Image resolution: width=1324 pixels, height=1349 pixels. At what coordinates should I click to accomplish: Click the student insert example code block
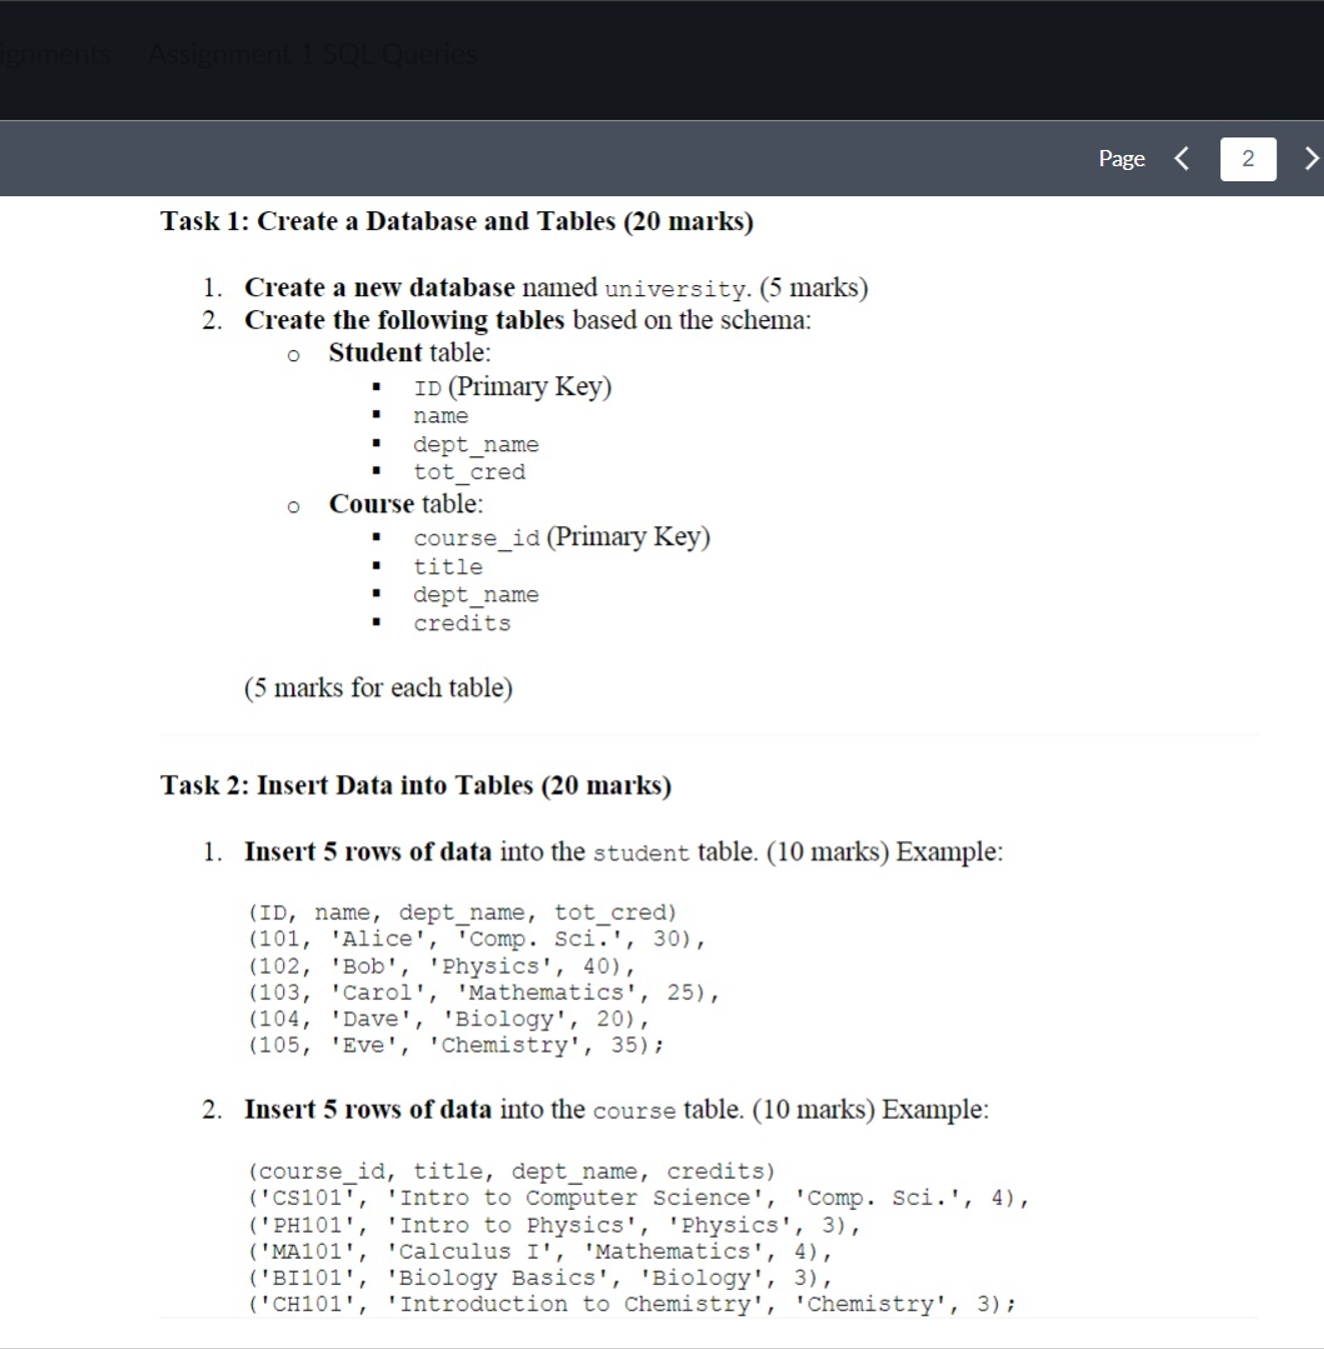(470, 978)
